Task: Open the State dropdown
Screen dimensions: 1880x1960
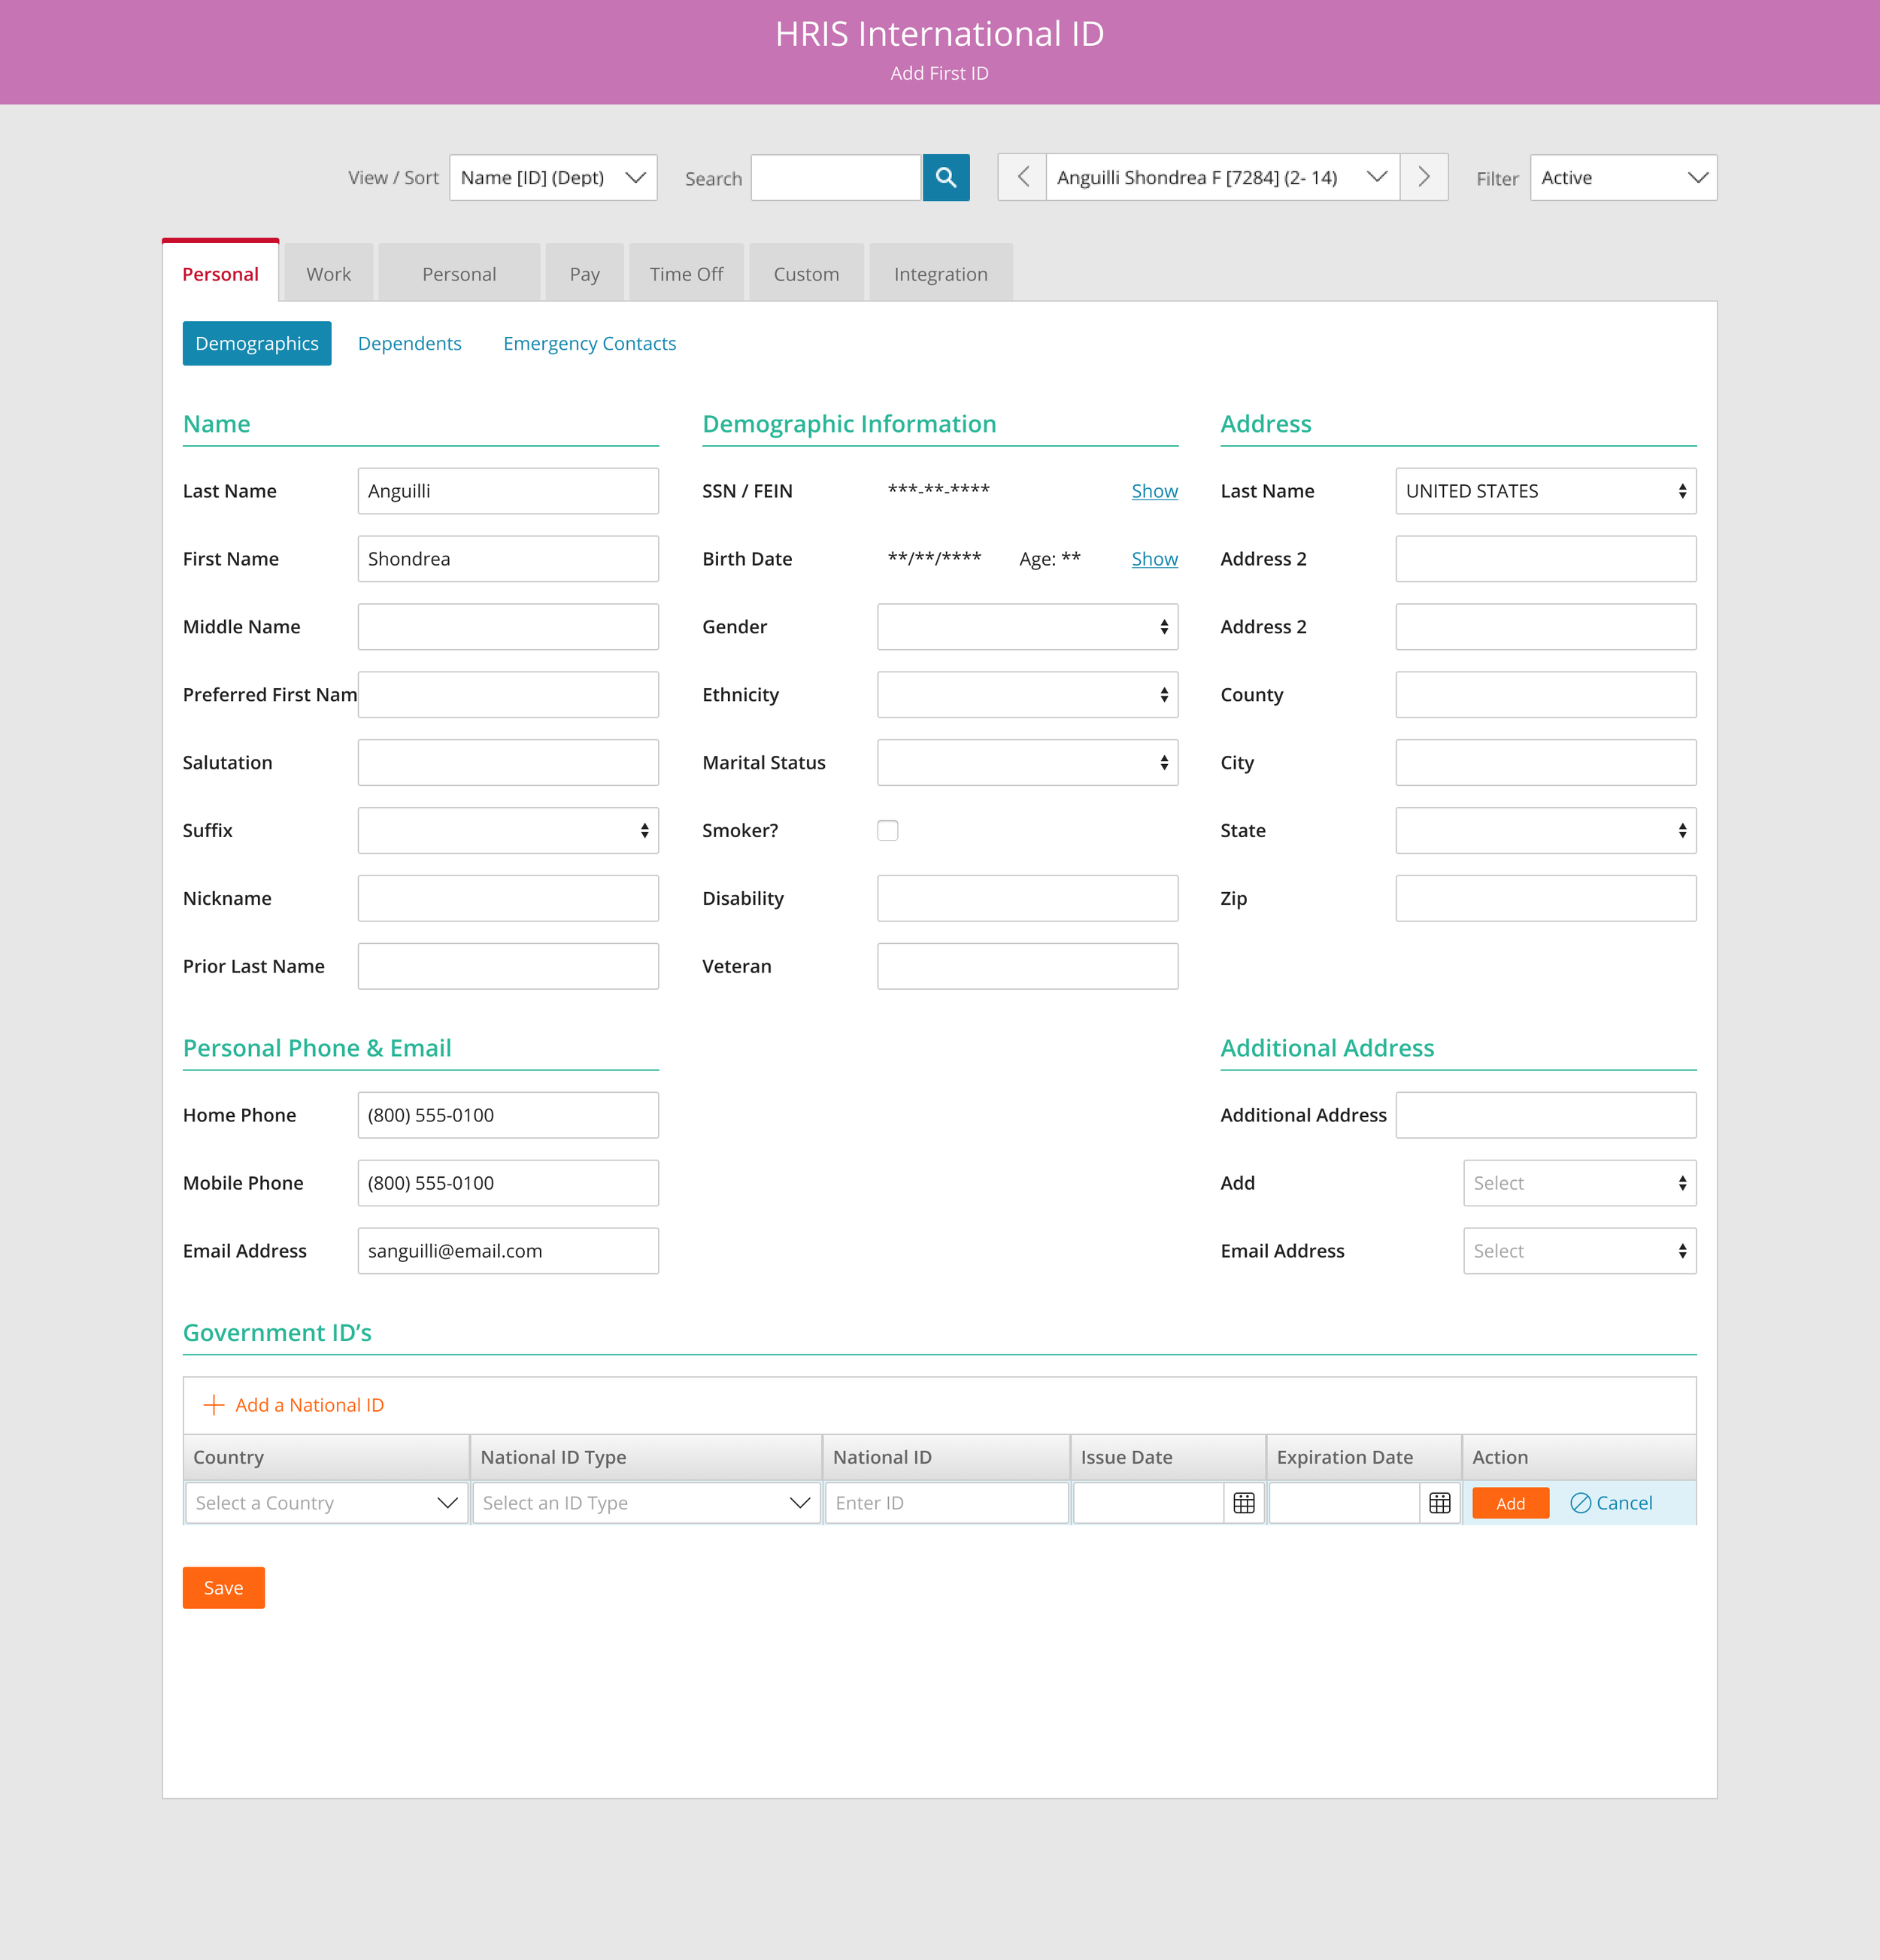Action: point(1546,830)
